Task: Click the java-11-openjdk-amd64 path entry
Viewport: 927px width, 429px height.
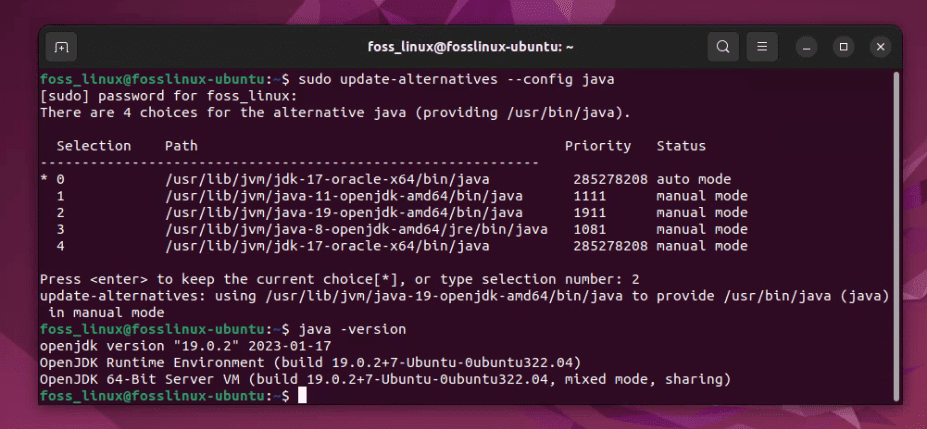Action: coord(343,196)
